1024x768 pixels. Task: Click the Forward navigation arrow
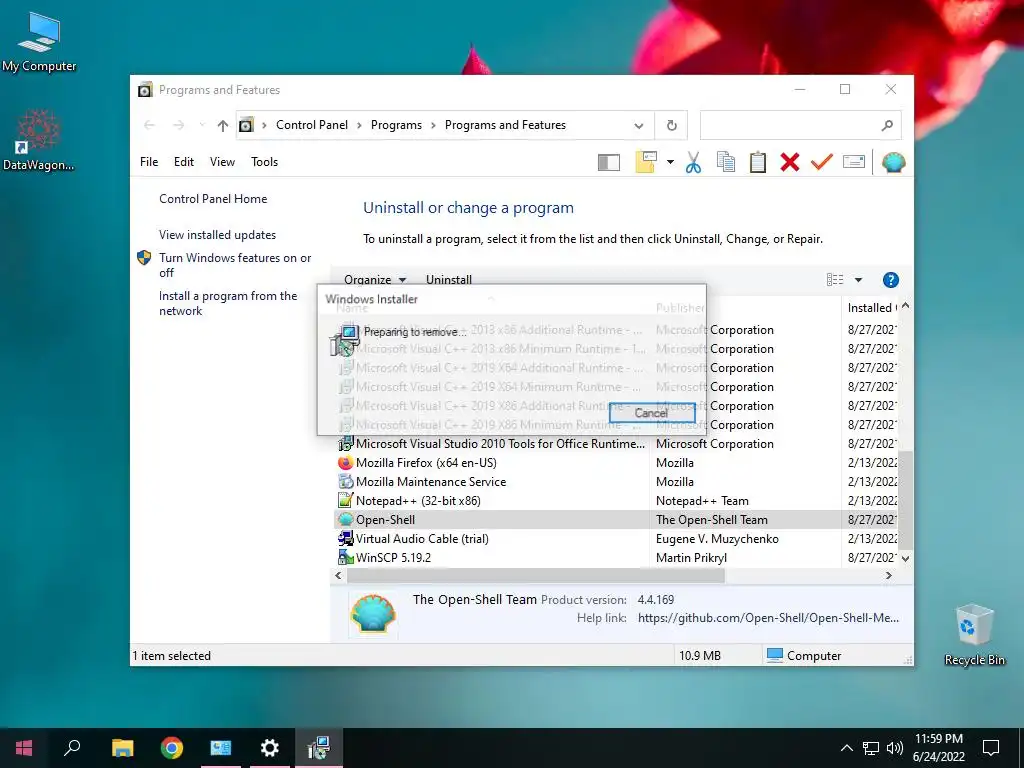click(178, 125)
